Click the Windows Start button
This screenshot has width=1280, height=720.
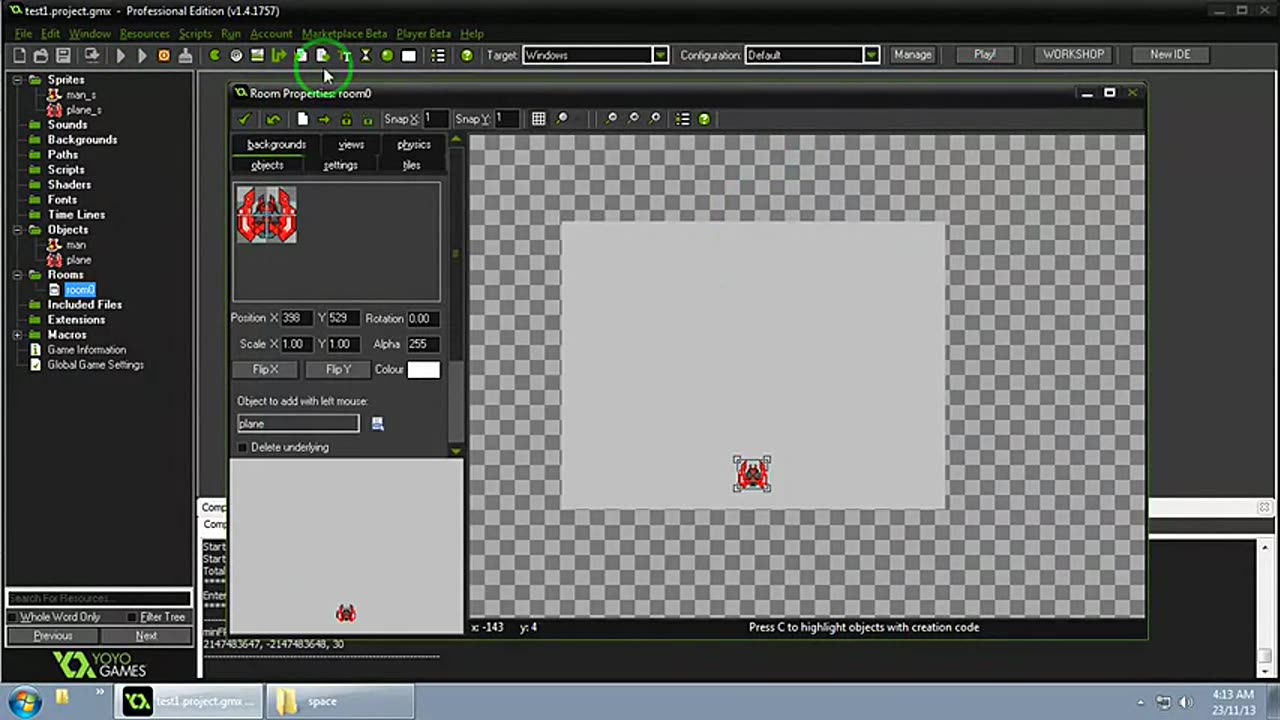tap(25, 701)
